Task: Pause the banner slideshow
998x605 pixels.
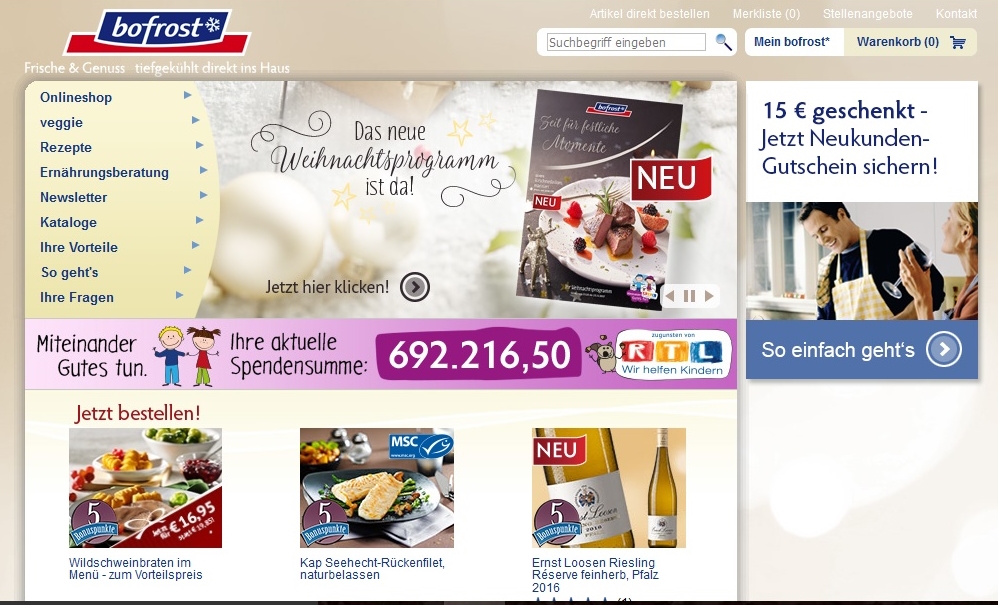Action: pos(689,296)
